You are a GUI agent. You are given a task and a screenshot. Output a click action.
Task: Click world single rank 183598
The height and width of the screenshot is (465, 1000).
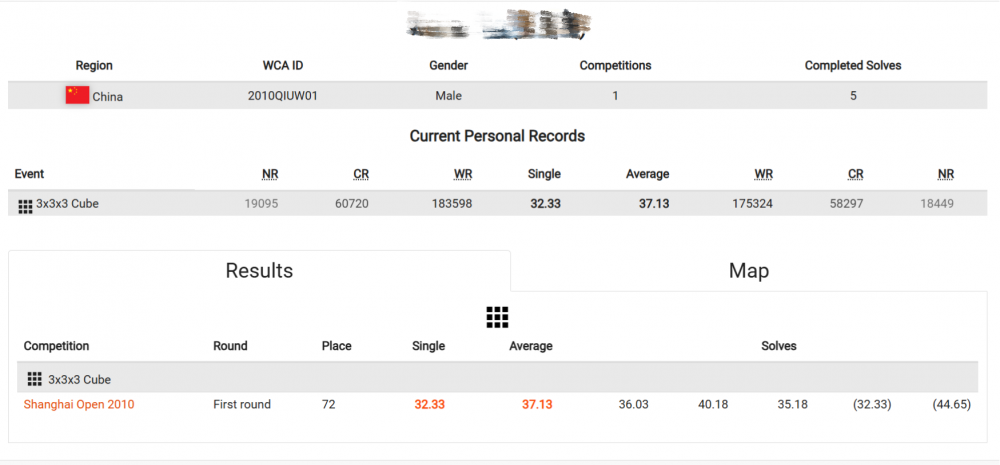(x=452, y=204)
